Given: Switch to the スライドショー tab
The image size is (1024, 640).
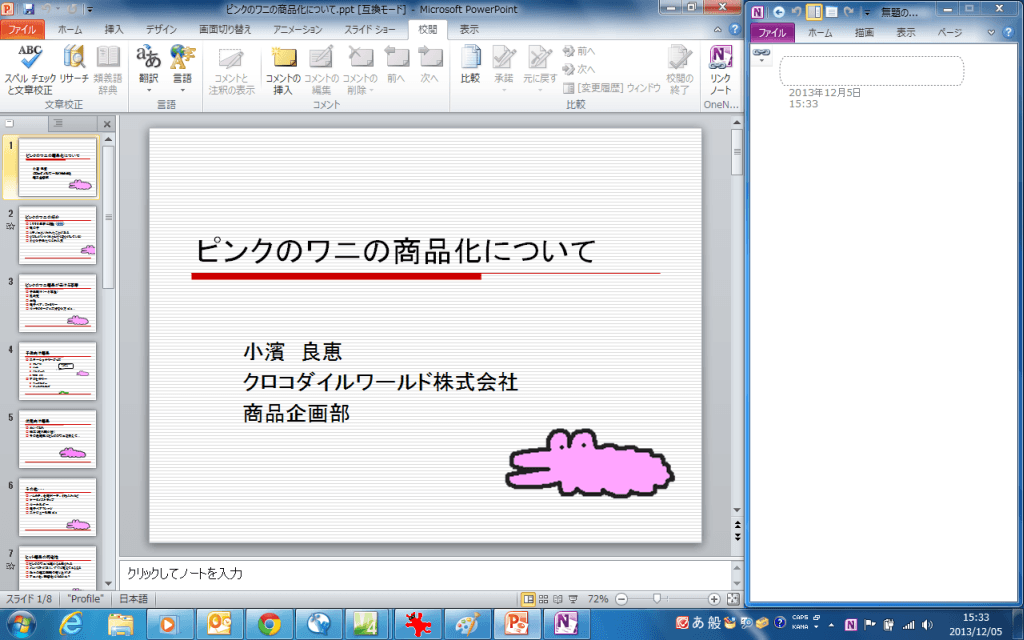Looking at the screenshot, I should [370, 29].
